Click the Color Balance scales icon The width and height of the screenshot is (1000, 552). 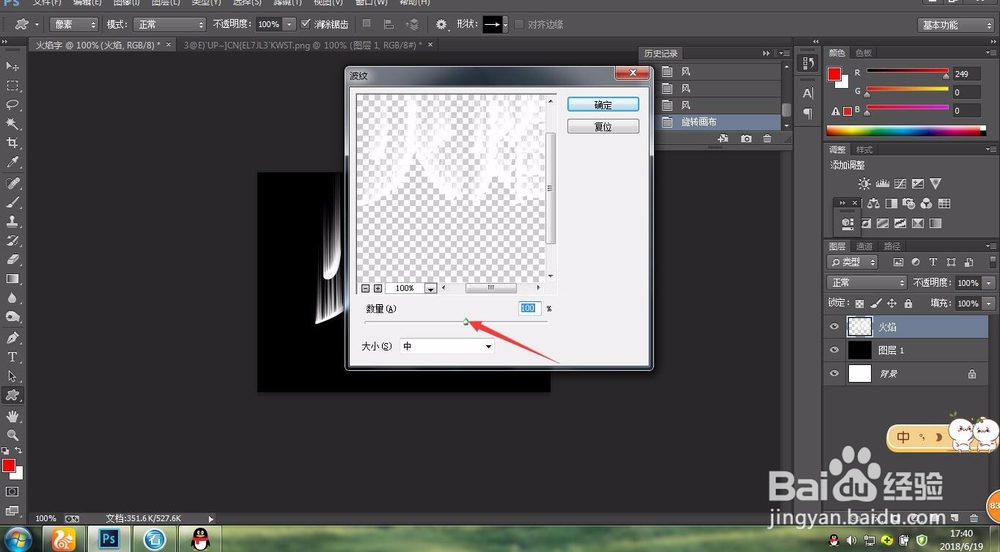click(874, 203)
